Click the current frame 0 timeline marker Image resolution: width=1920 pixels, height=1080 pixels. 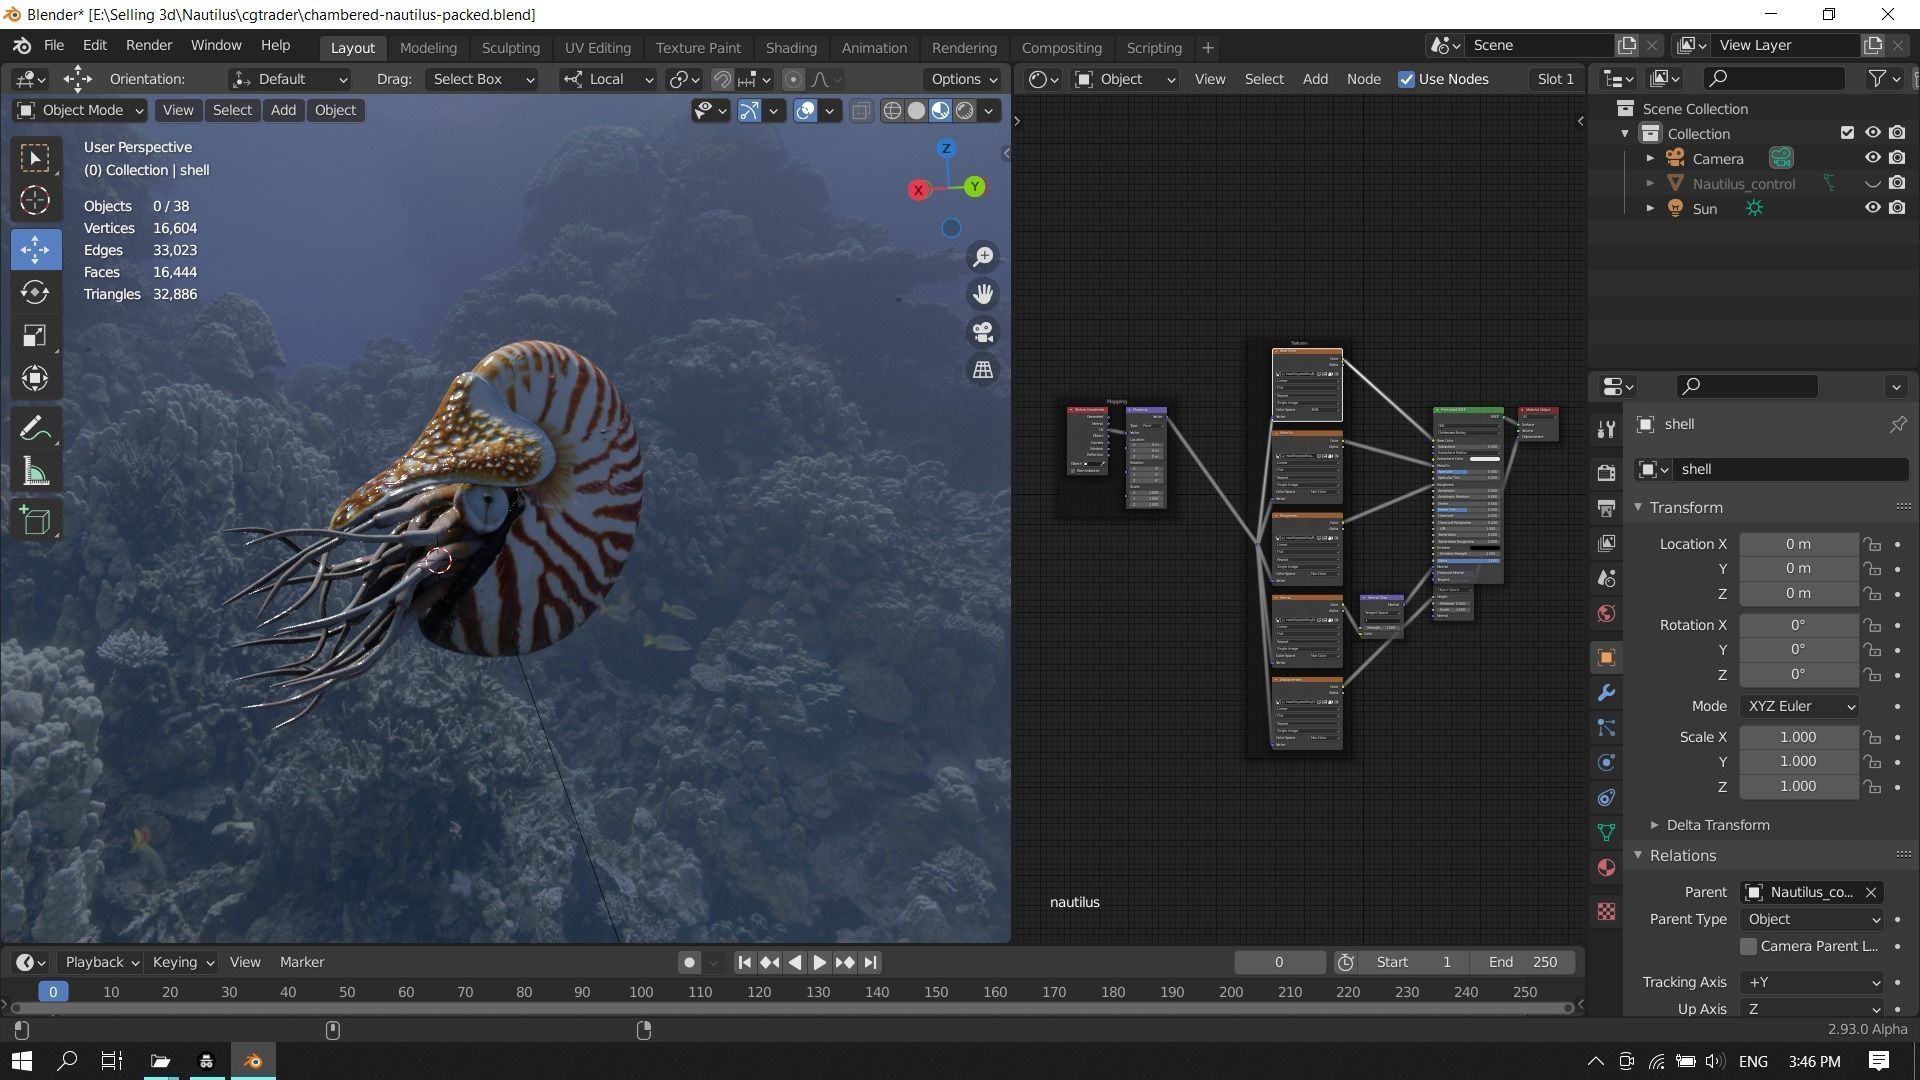pyautogui.click(x=53, y=992)
